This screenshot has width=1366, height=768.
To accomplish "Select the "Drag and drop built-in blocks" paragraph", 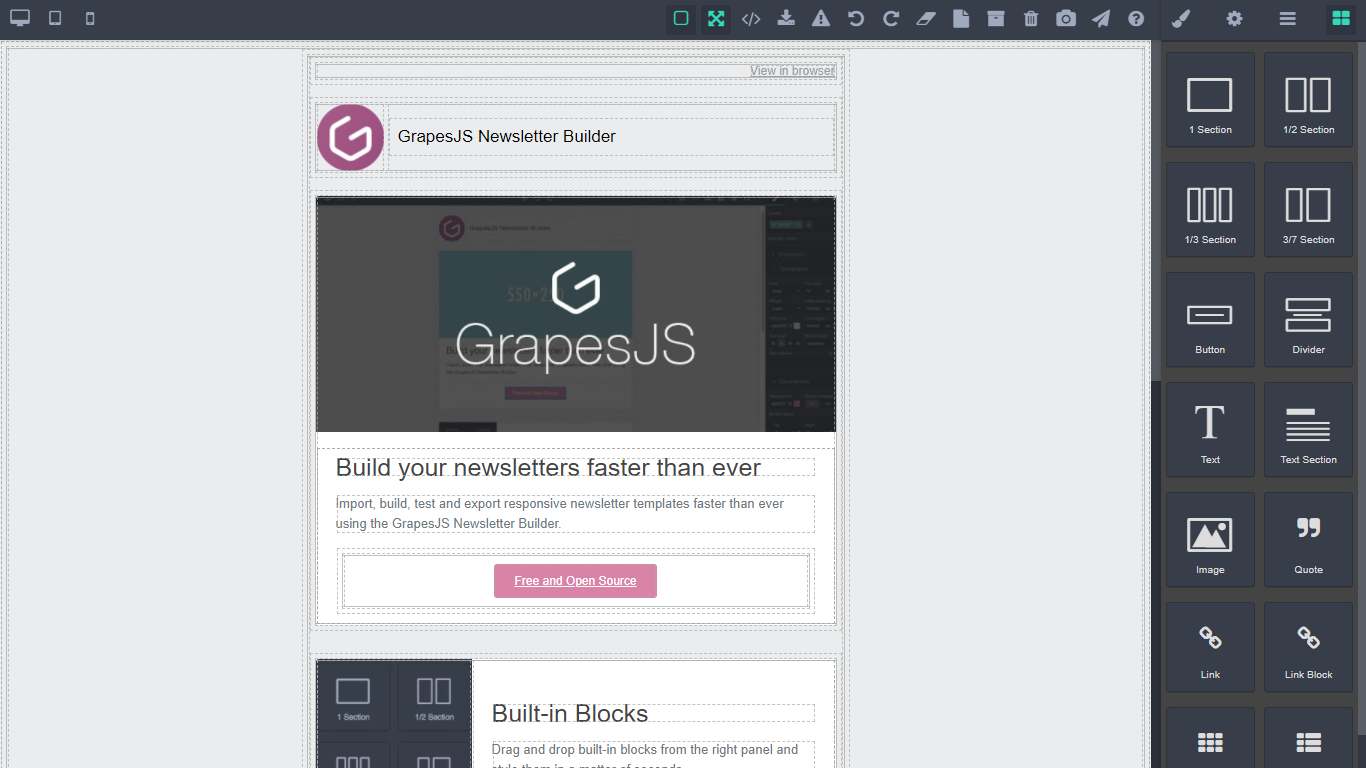I will (x=653, y=755).
